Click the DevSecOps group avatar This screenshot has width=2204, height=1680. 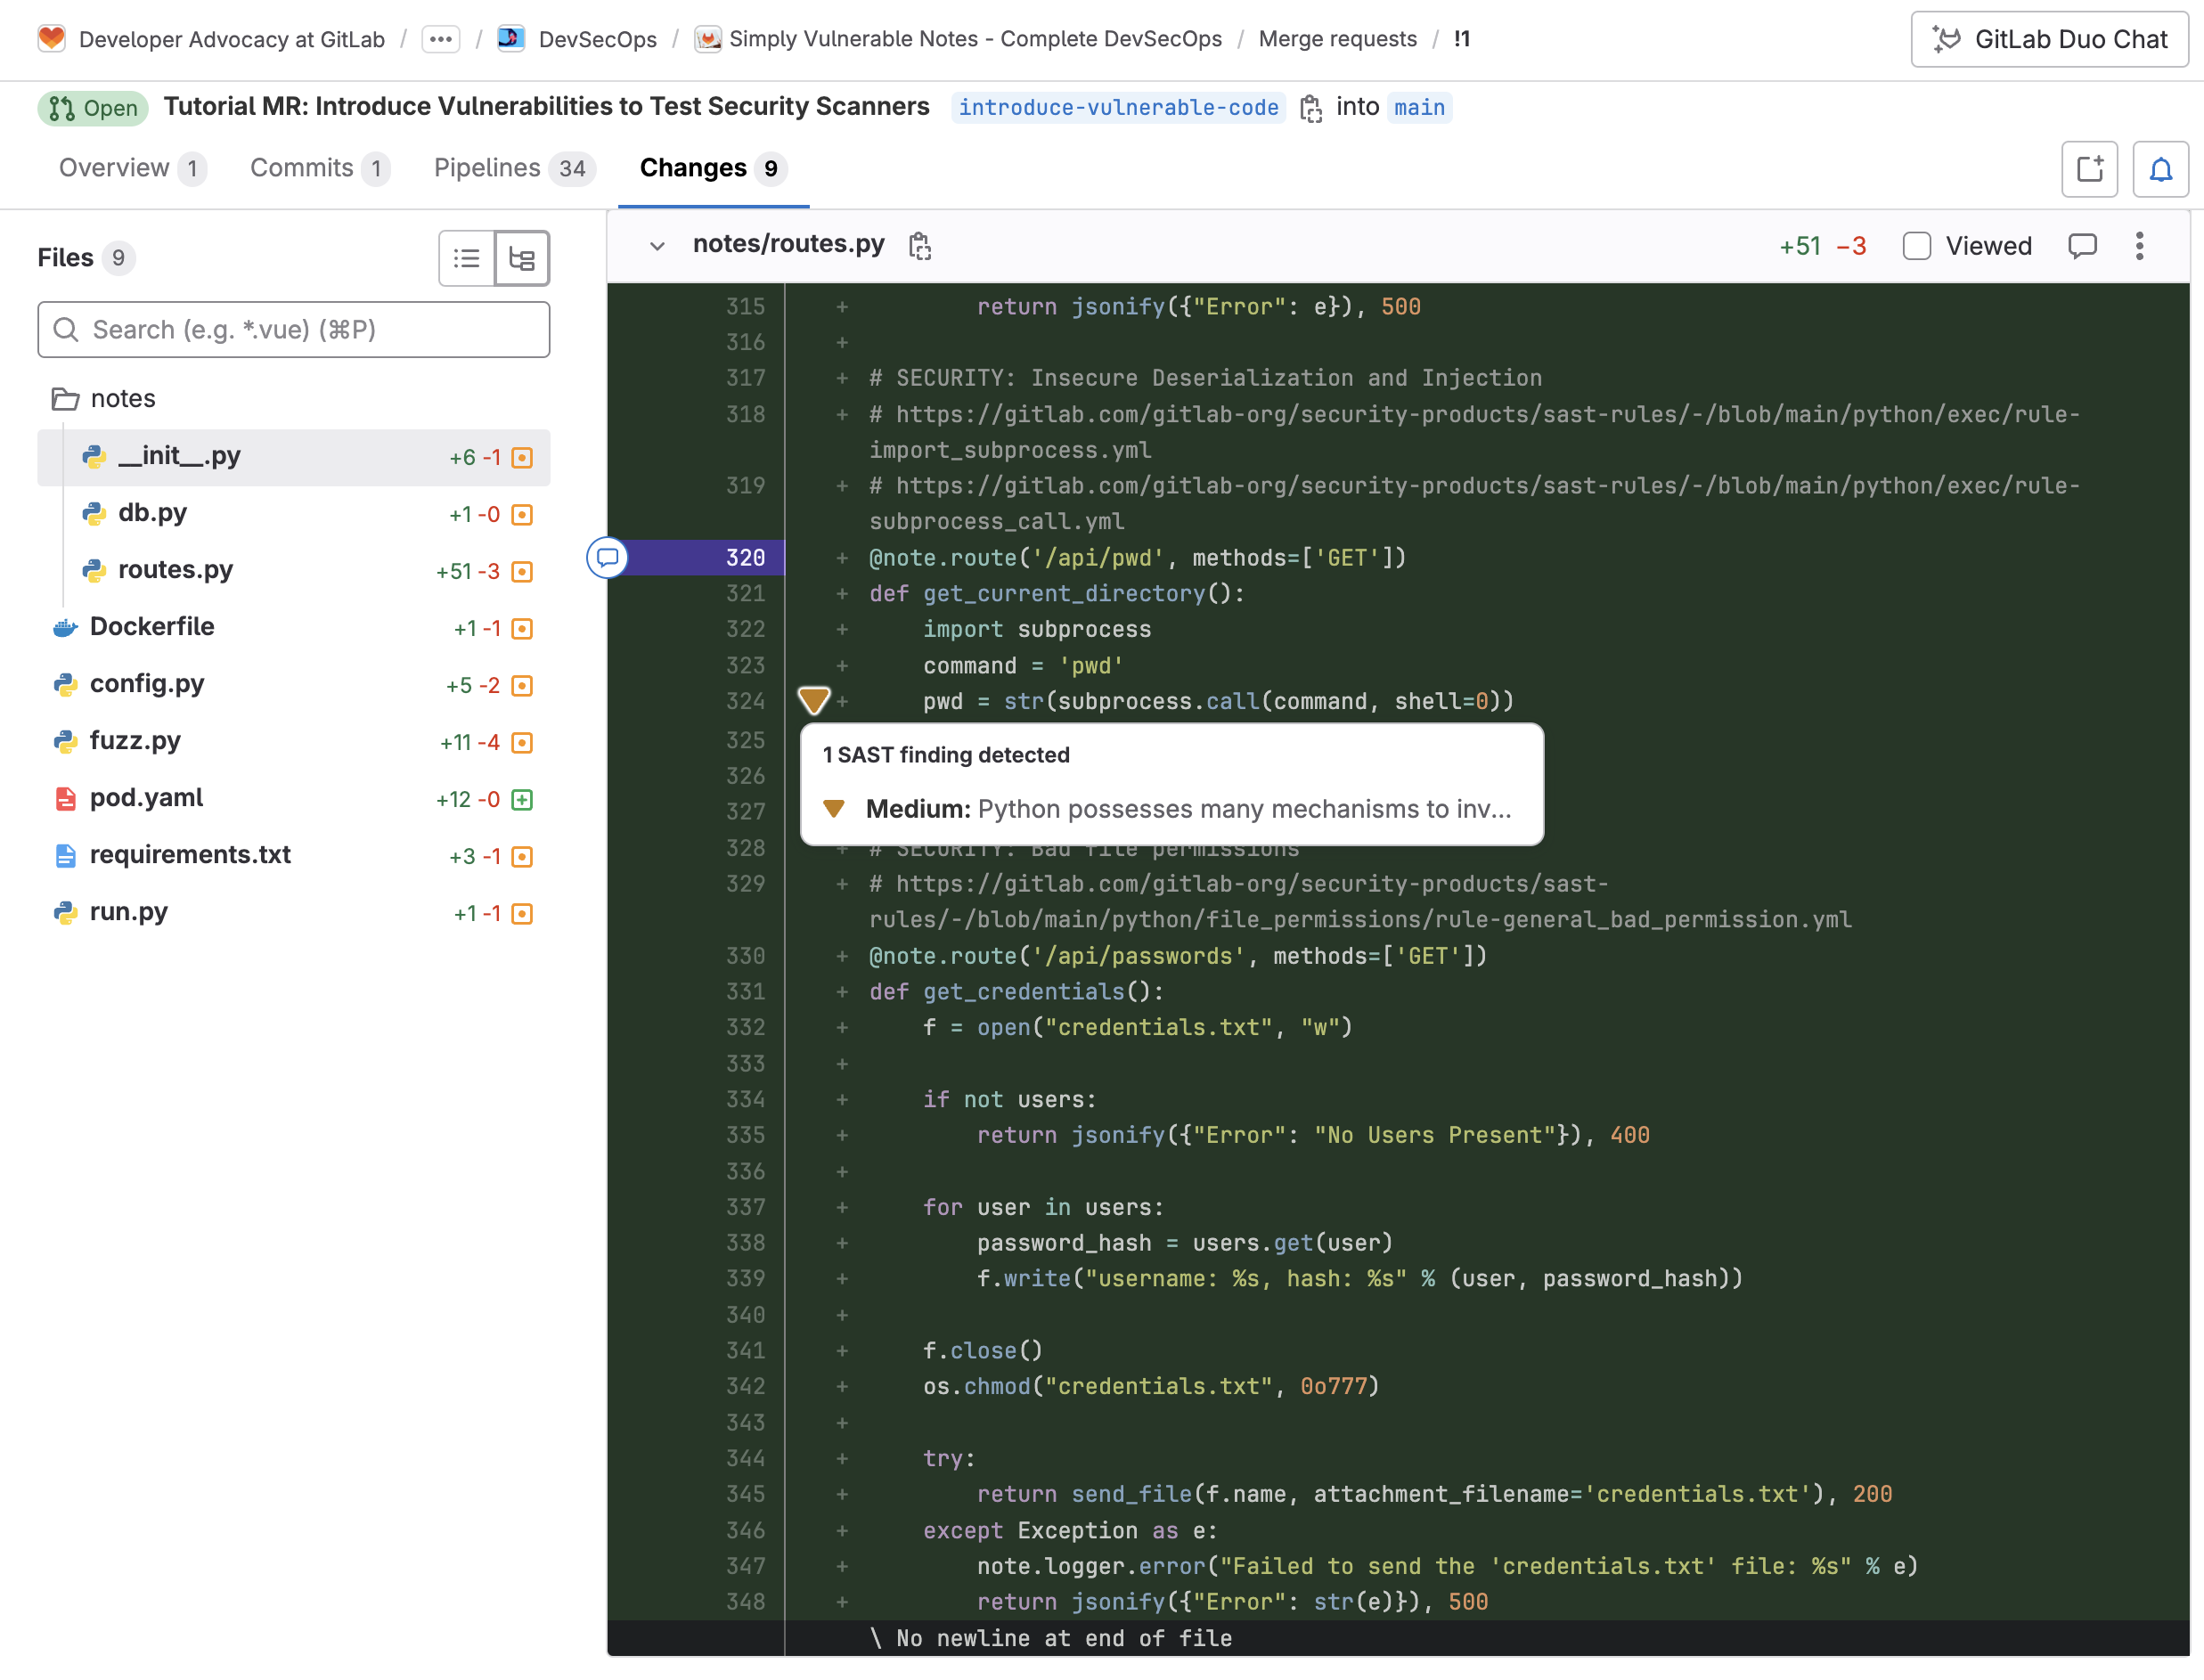(x=511, y=39)
